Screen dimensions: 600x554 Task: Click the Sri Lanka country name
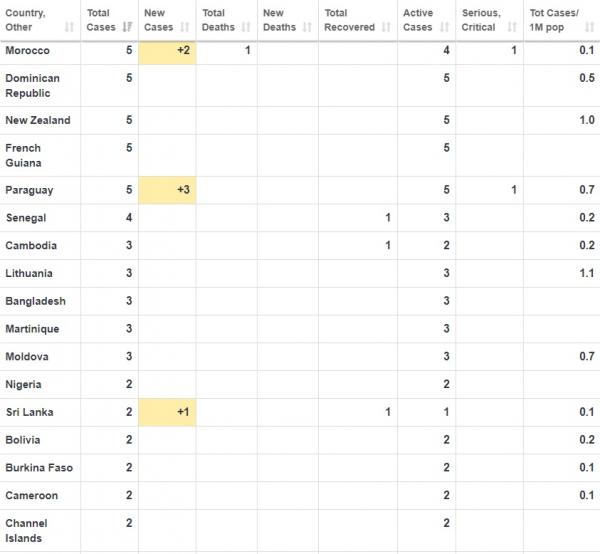[x=29, y=412]
